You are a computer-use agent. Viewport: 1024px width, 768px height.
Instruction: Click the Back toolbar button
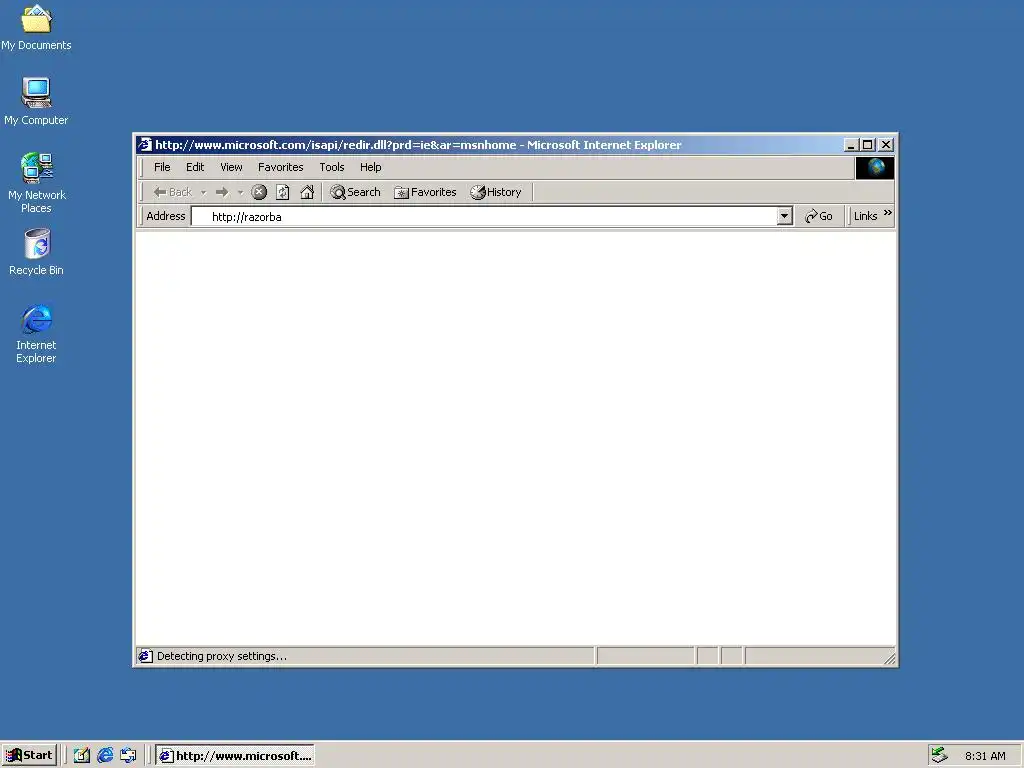tap(172, 192)
